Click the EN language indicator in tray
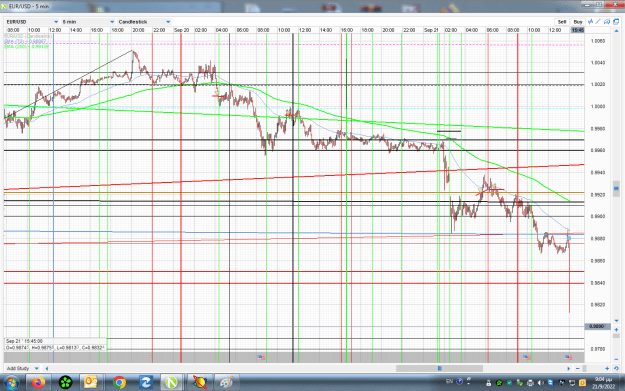Viewport: 625px width, 391px height. click(449, 381)
